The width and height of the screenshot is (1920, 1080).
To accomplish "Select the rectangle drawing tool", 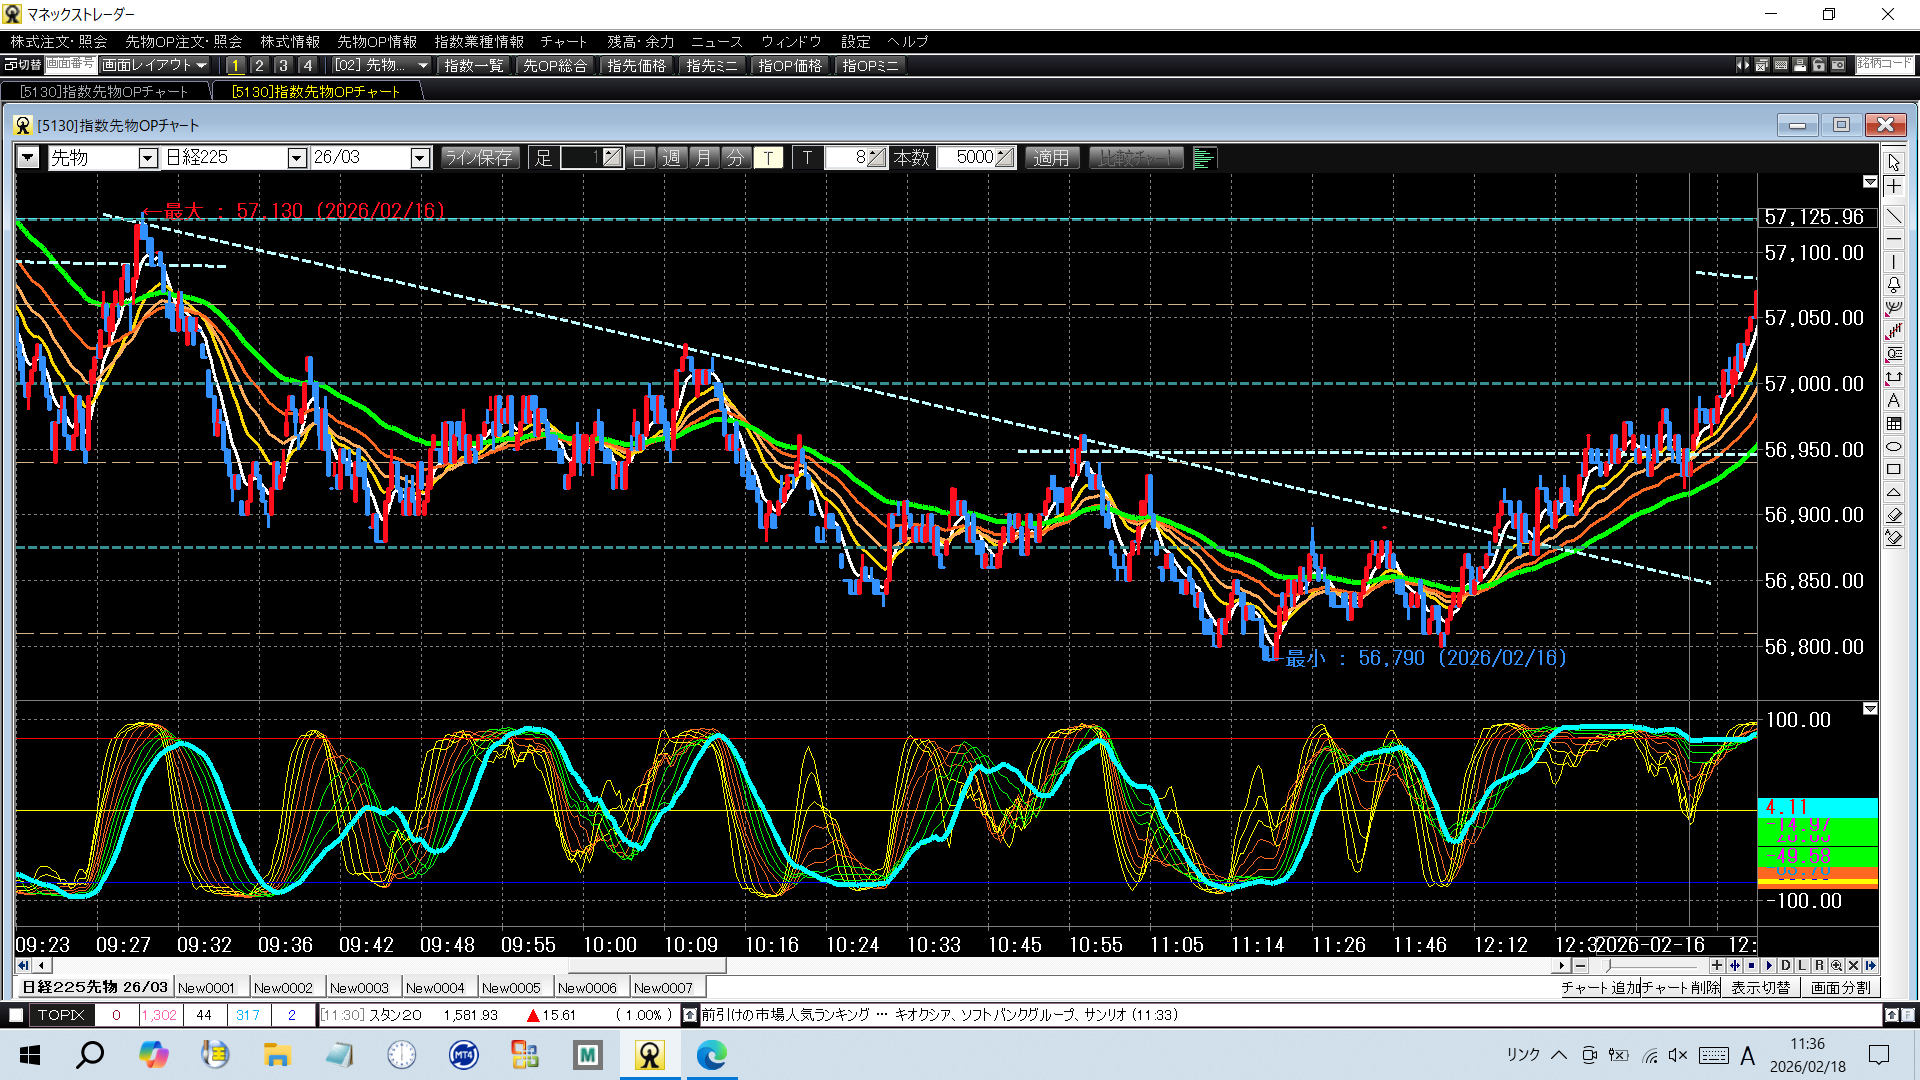I will tap(1894, 470).
